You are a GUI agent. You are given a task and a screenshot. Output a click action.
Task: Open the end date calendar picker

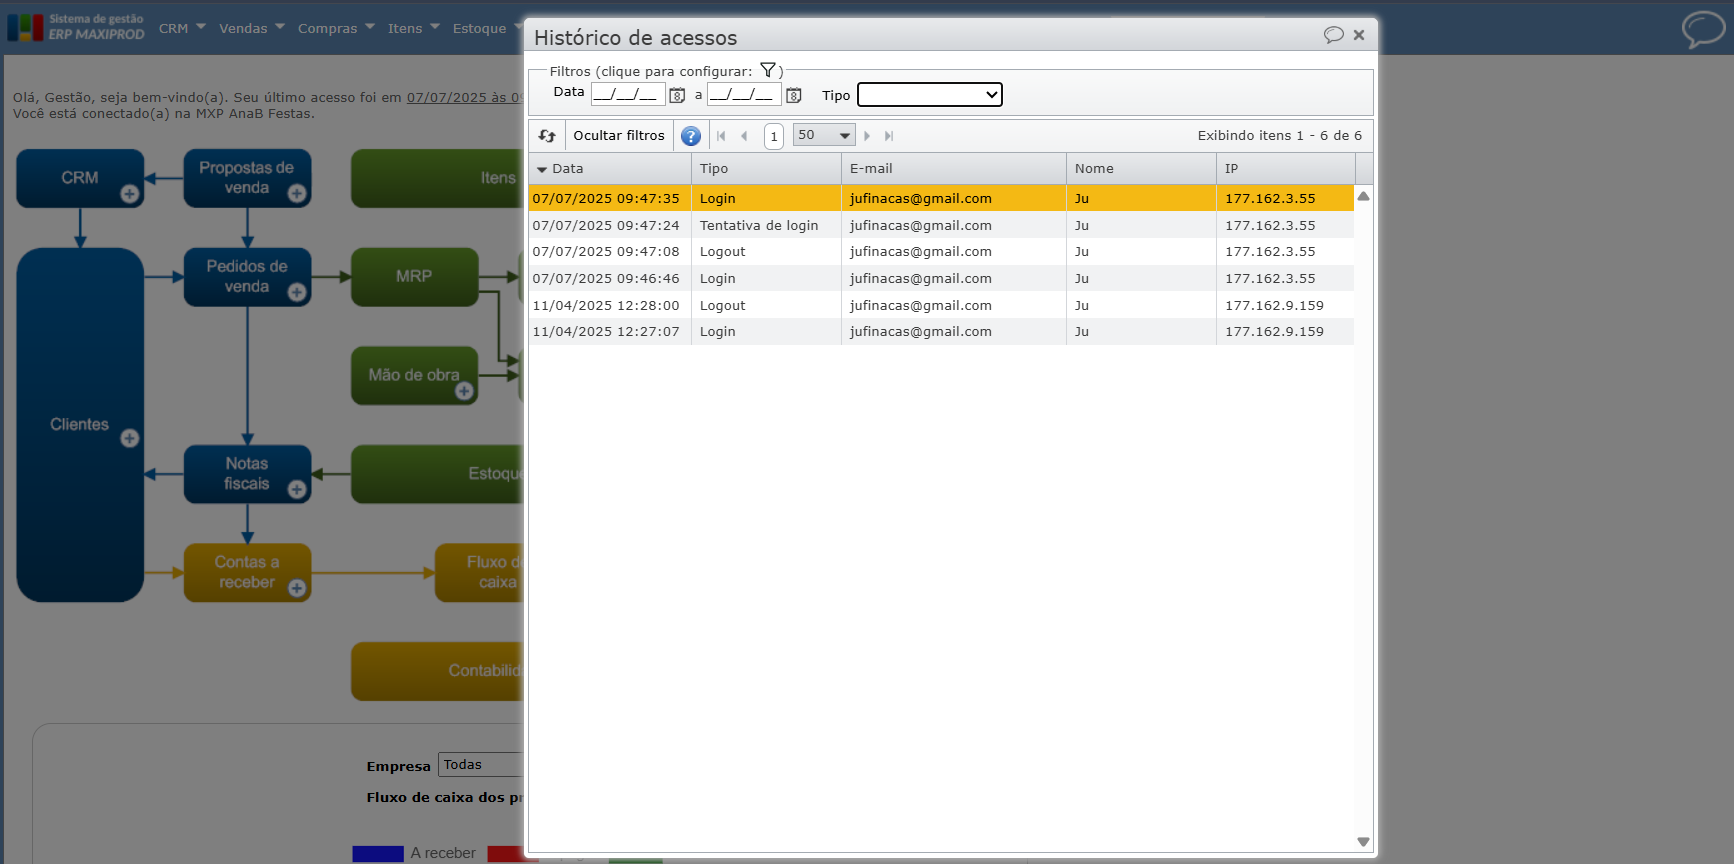click(x=794, y=96)
